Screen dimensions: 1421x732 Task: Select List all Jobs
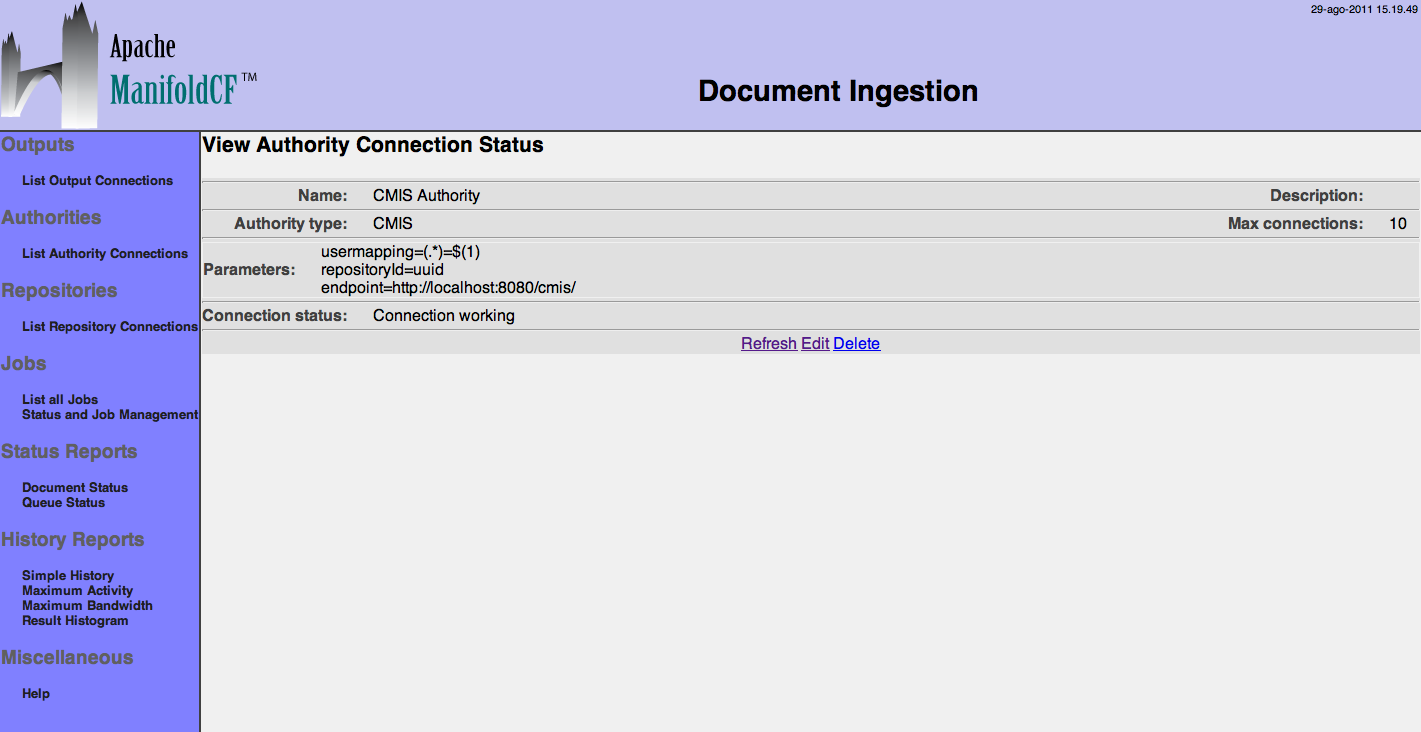point(60,399)
